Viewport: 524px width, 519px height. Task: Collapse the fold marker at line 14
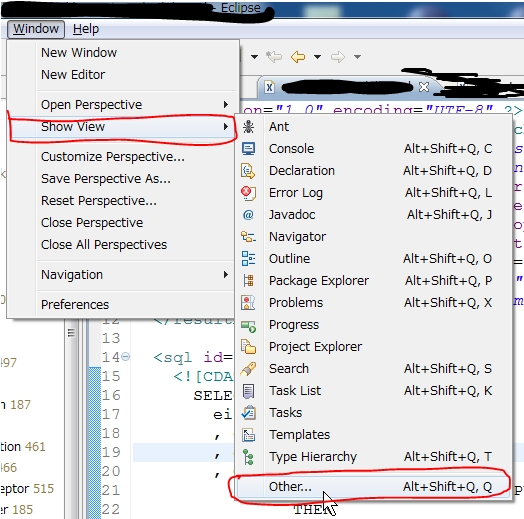pyautogui.click(x=125, y=357)
